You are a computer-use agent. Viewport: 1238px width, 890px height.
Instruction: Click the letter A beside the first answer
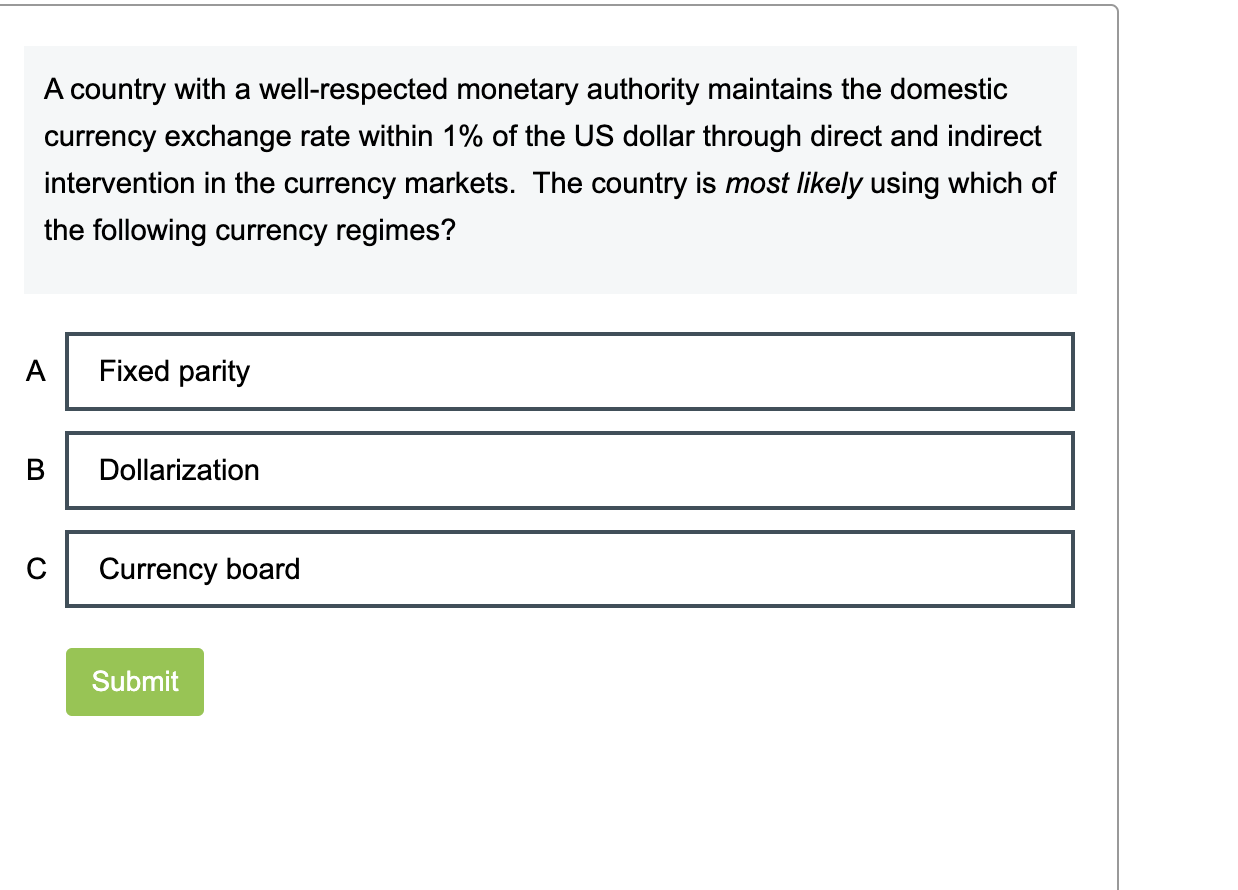click(36, 371)
